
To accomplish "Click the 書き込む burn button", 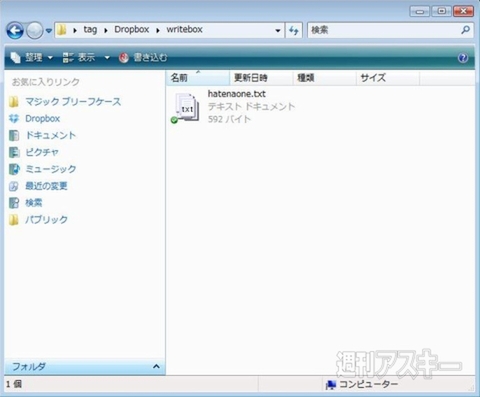I will tap(143, 58).
